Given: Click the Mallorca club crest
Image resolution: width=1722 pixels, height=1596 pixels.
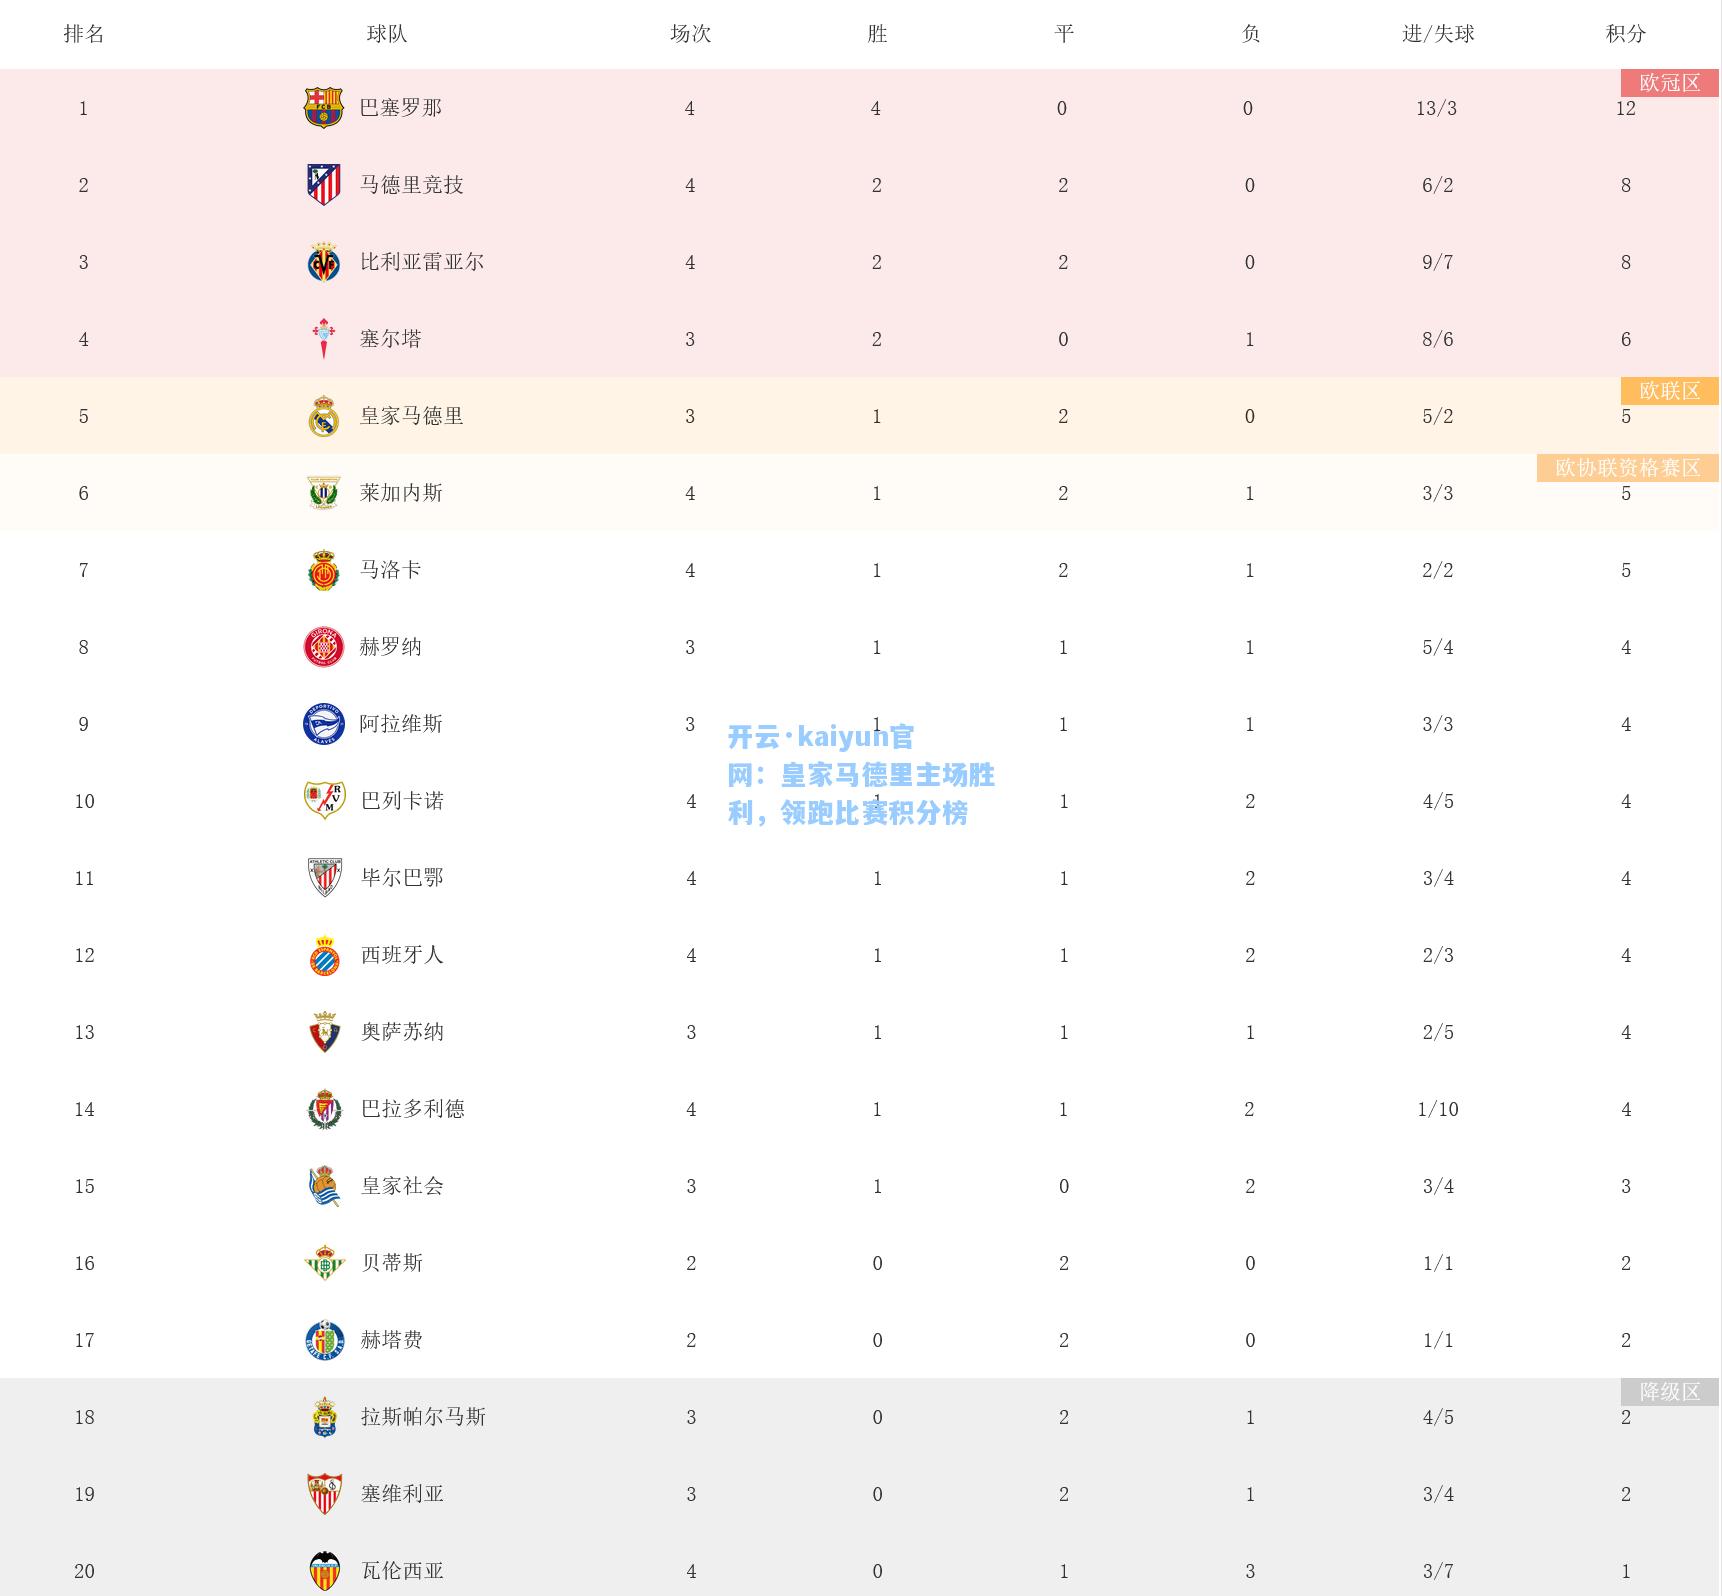Looking at the screenshot, I should [x=323, y=570].
